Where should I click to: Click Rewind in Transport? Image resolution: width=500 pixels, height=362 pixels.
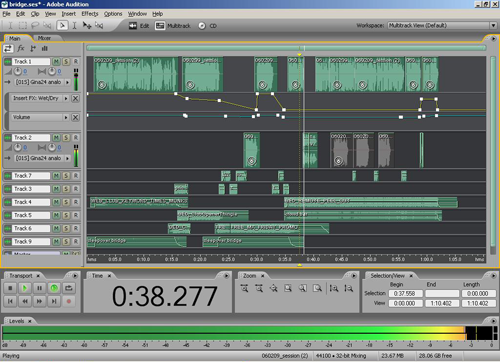pyautogui.click(x=25, y=301)
